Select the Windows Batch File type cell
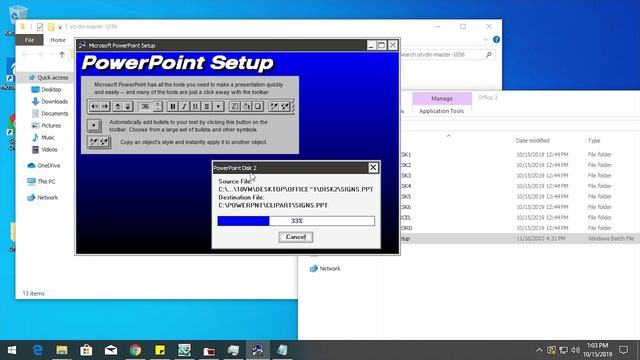This screenshot has height=360, width=640. point(611,238)
